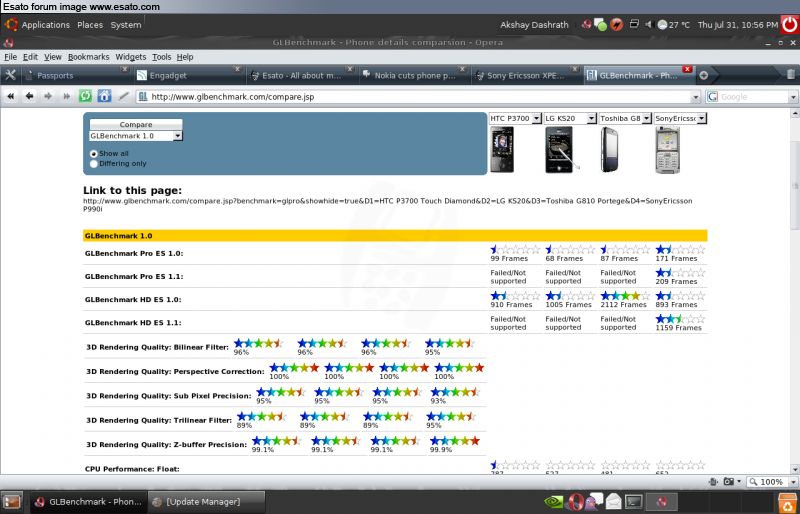This screenshot has width=800, height=514.
Task: Click the HTC P3700 phone thumbnail
Action: 502,150
